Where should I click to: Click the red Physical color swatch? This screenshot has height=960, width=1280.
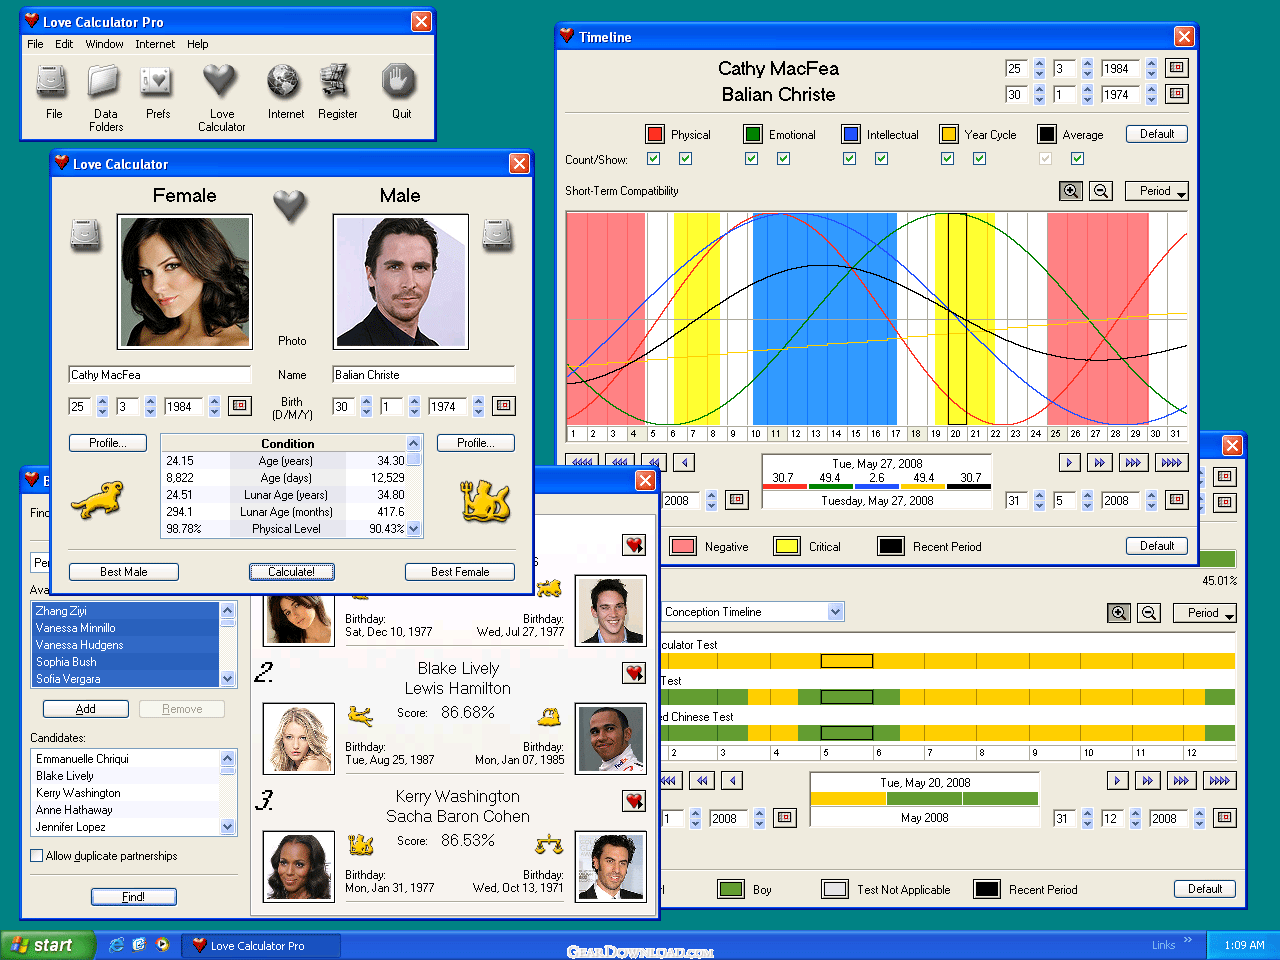tap(655, 134)
